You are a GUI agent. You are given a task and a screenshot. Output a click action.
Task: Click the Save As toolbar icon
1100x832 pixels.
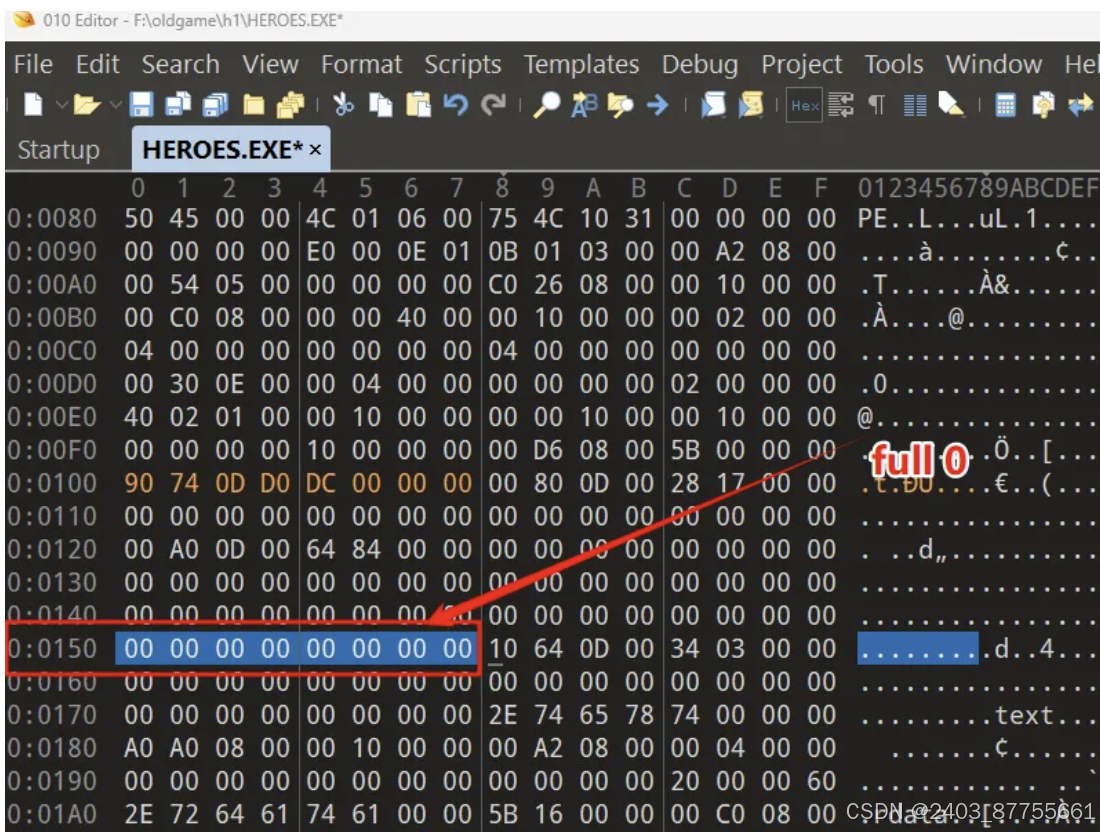pyautogui.click(x=178, y=105)
